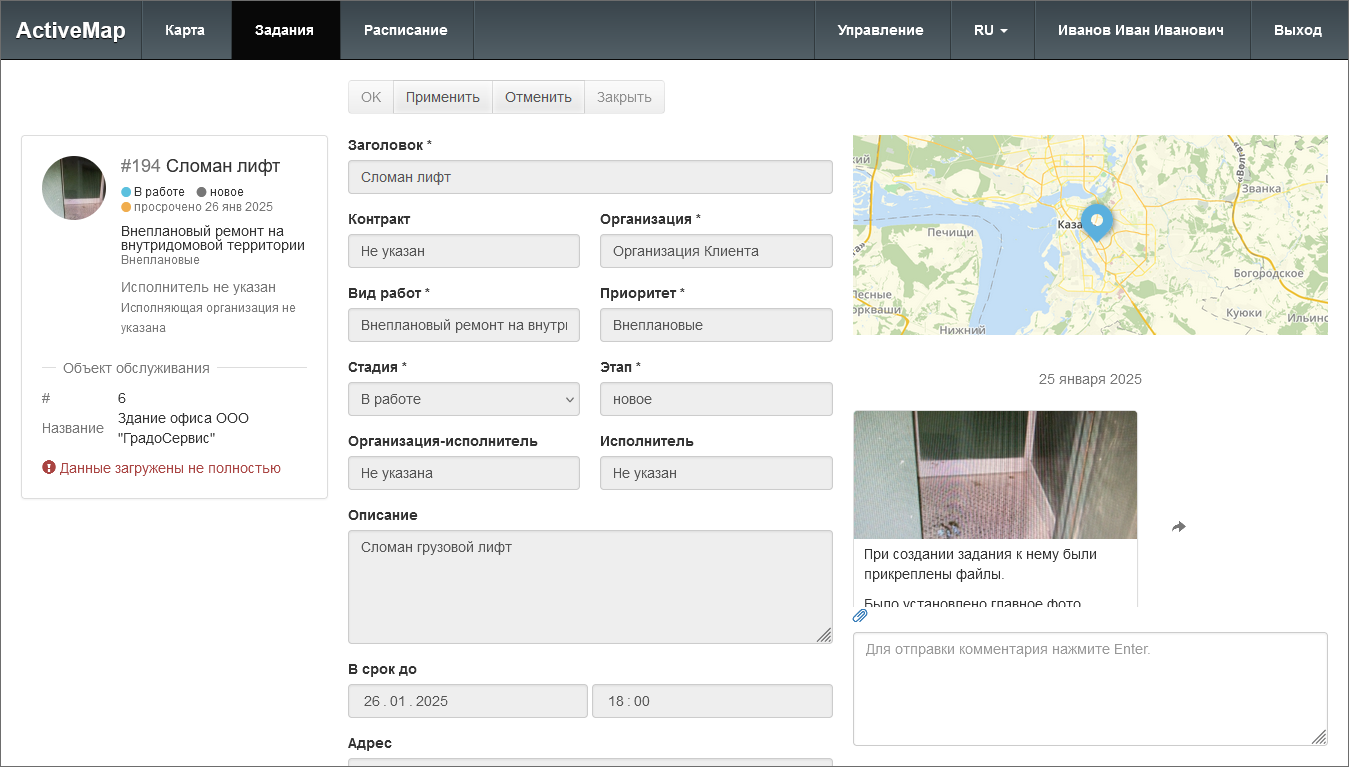
Task: Switch to the Карта tab
Action: (185, 30)
